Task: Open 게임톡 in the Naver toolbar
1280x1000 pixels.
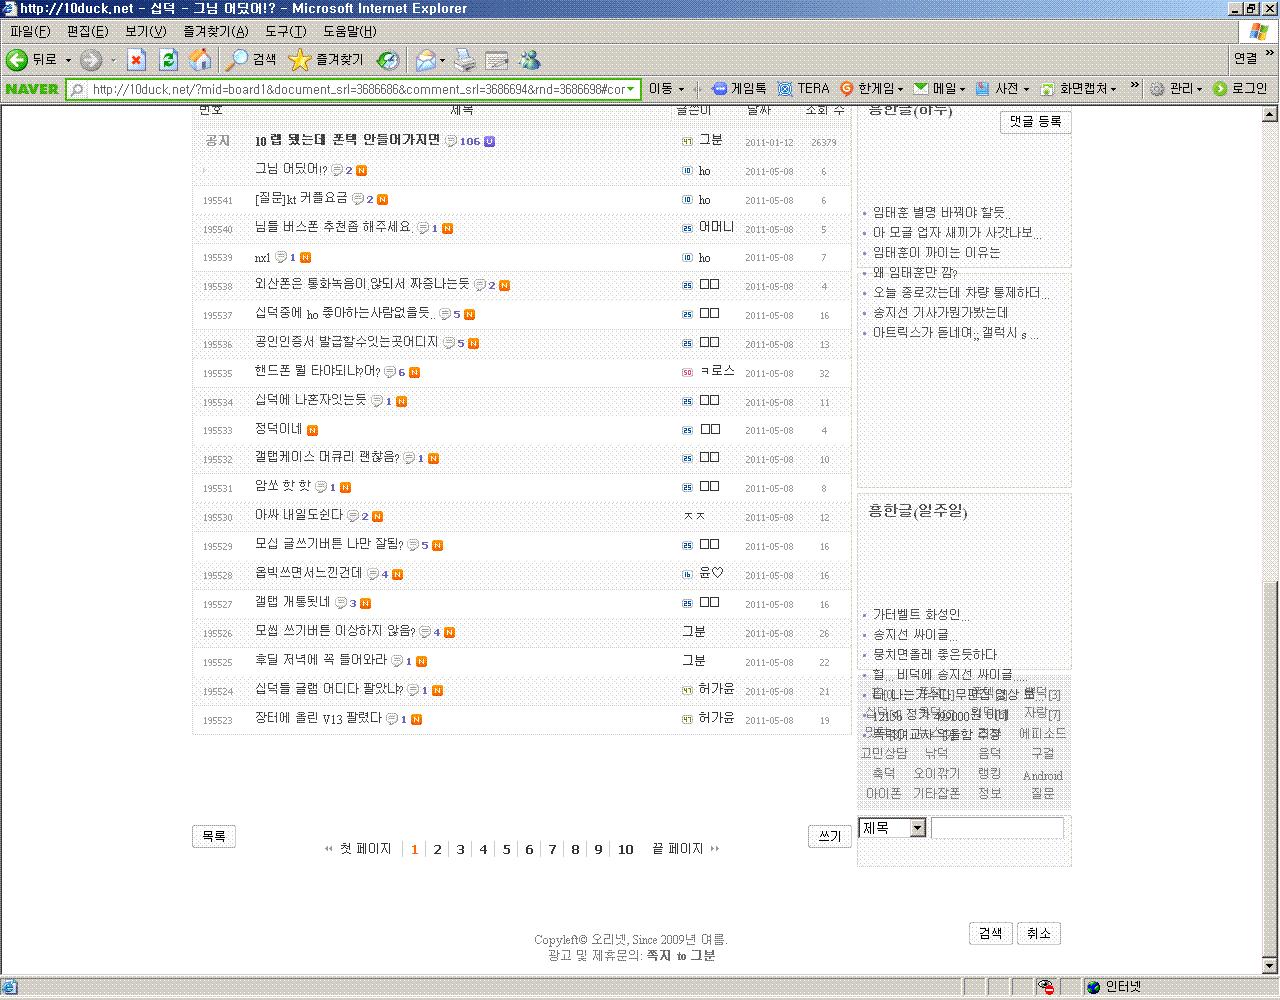Action: (x=738, y=89)
